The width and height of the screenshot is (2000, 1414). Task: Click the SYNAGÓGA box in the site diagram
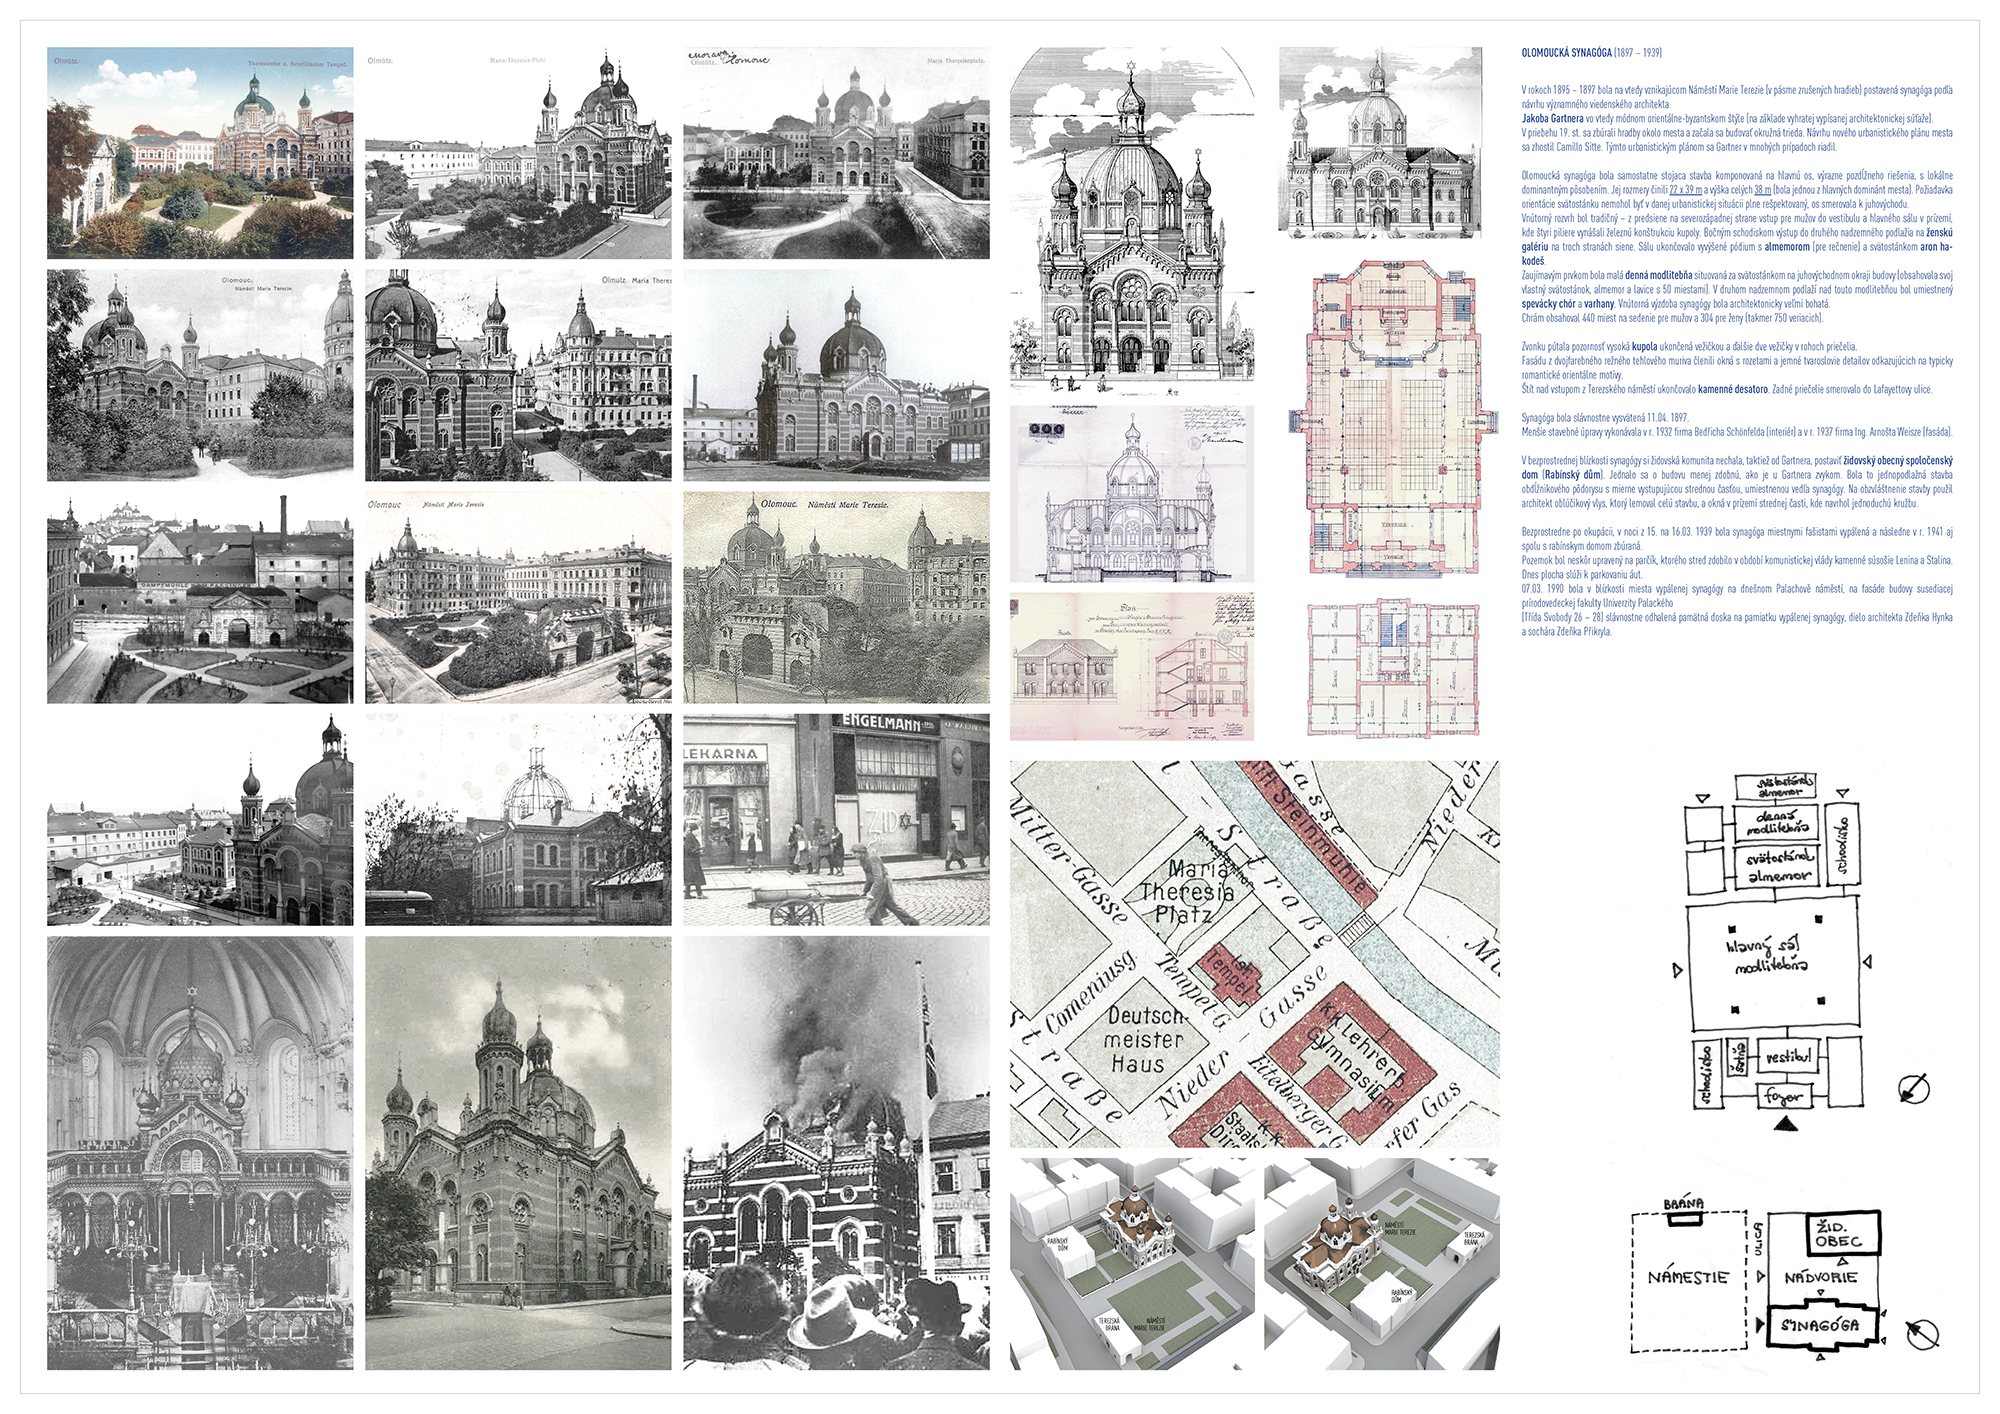[x=1819, y=1326]
